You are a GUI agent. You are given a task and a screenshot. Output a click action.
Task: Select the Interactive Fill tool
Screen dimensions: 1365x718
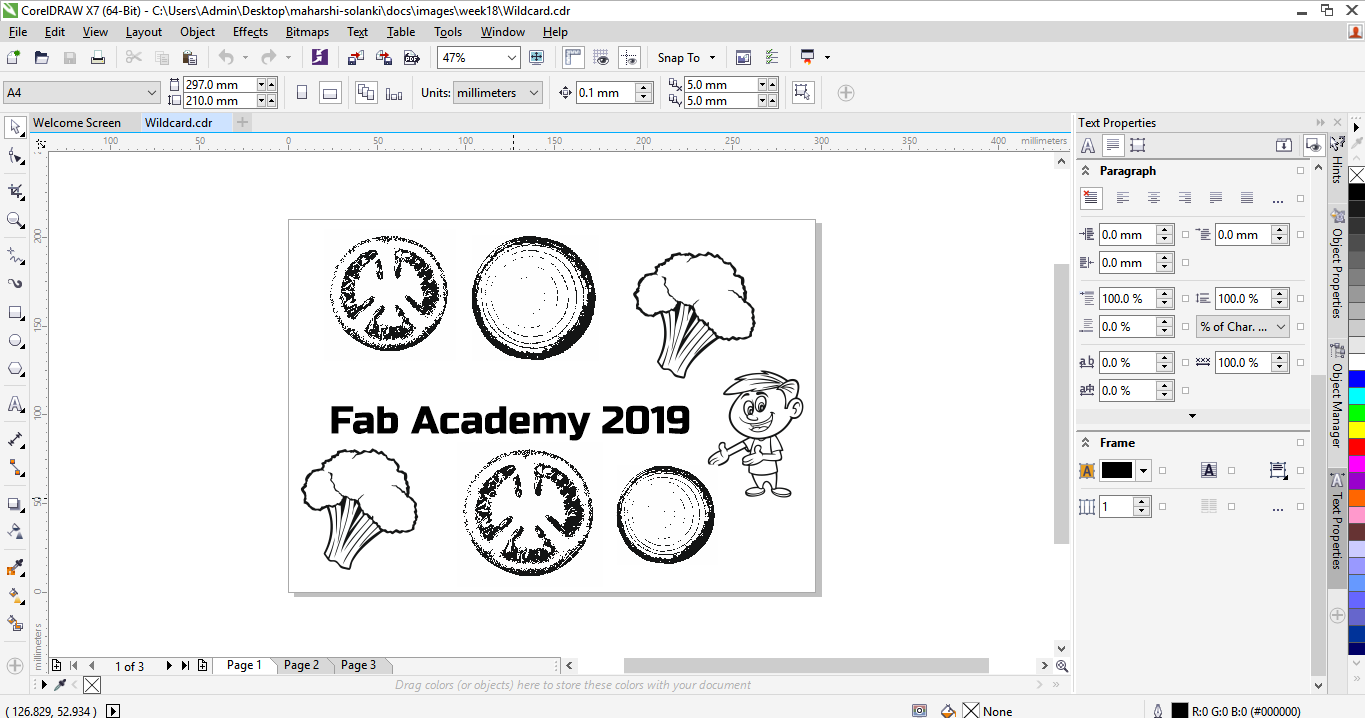[15, 596]
